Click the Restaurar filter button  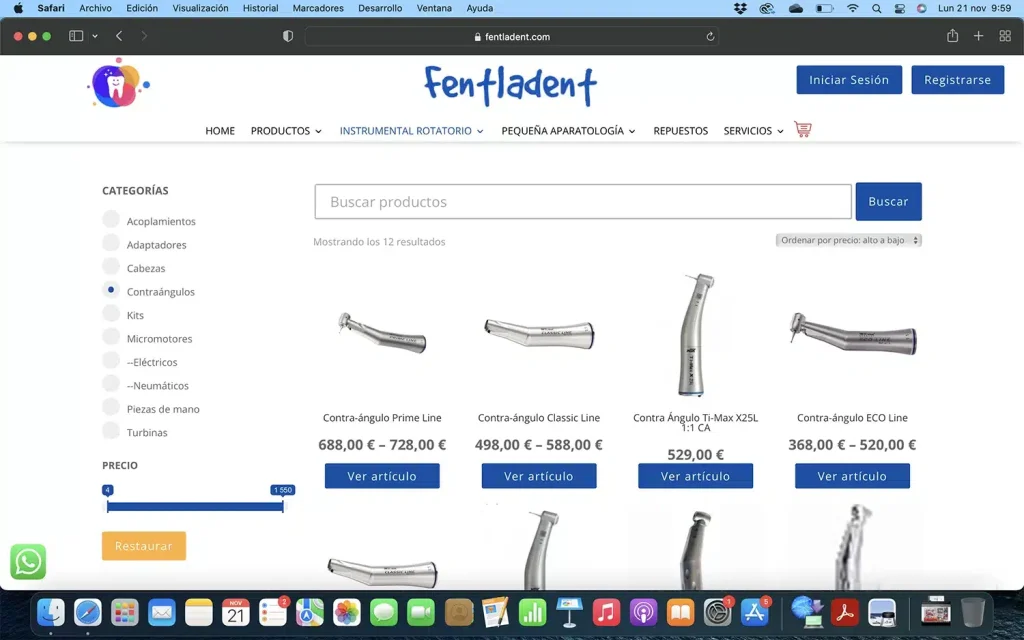144,546
